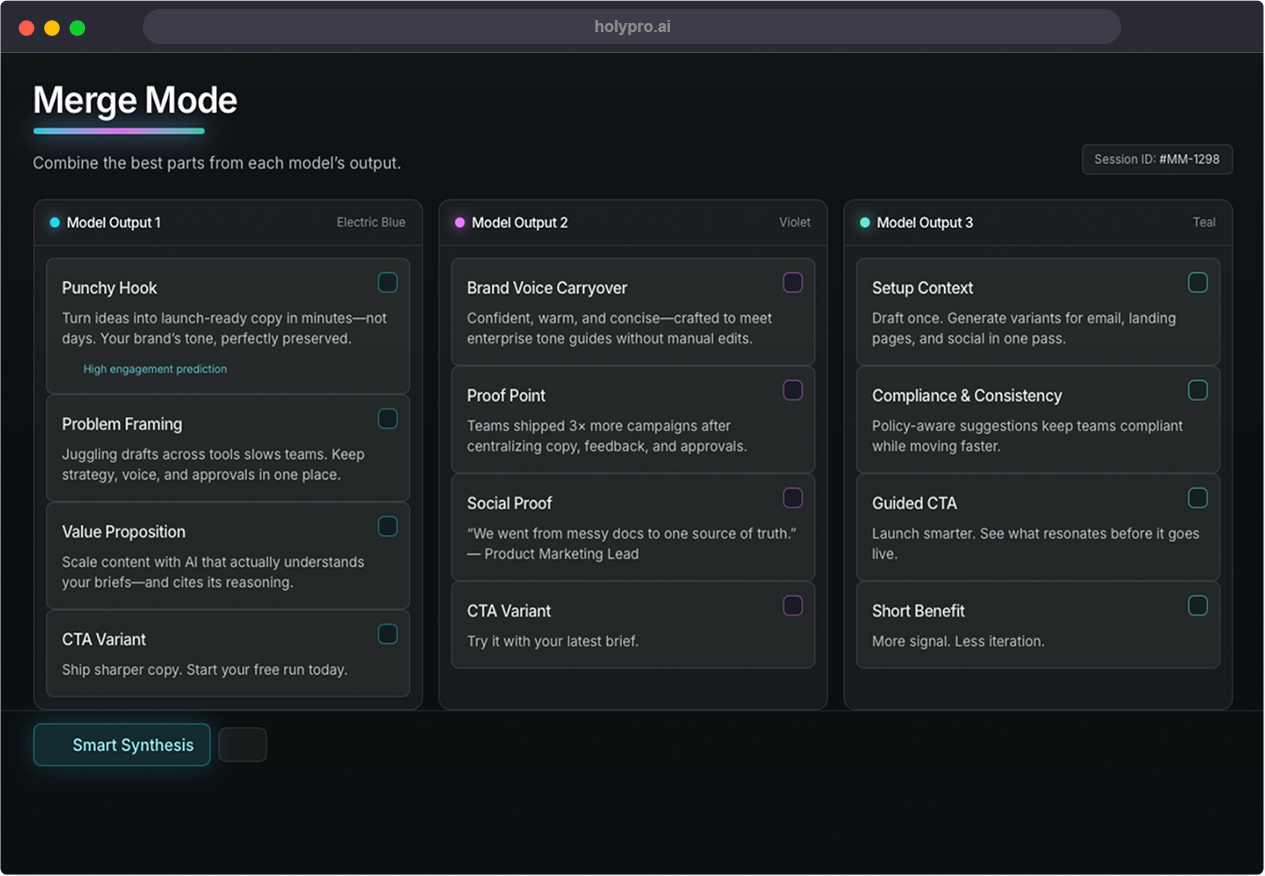The height and width of the screenshot is (876, 1265).
Task: Click the teal dot beside Model Output 3
Action: coord(865,223)
